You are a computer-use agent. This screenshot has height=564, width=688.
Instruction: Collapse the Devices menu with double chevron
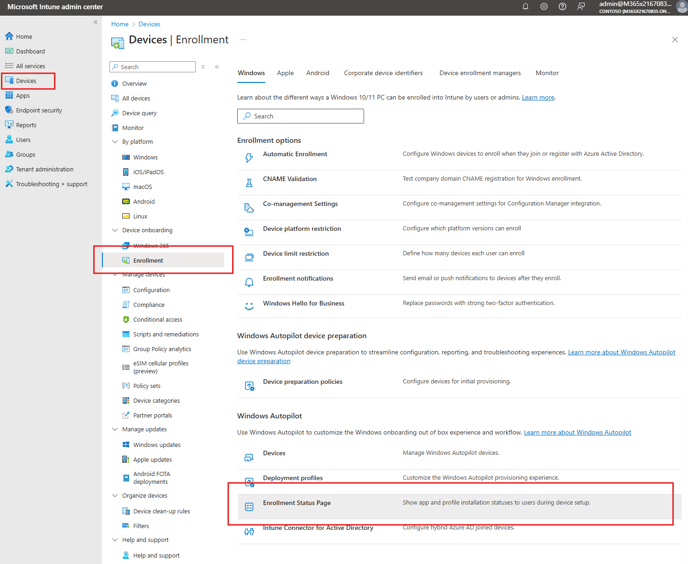pos(217,67)
